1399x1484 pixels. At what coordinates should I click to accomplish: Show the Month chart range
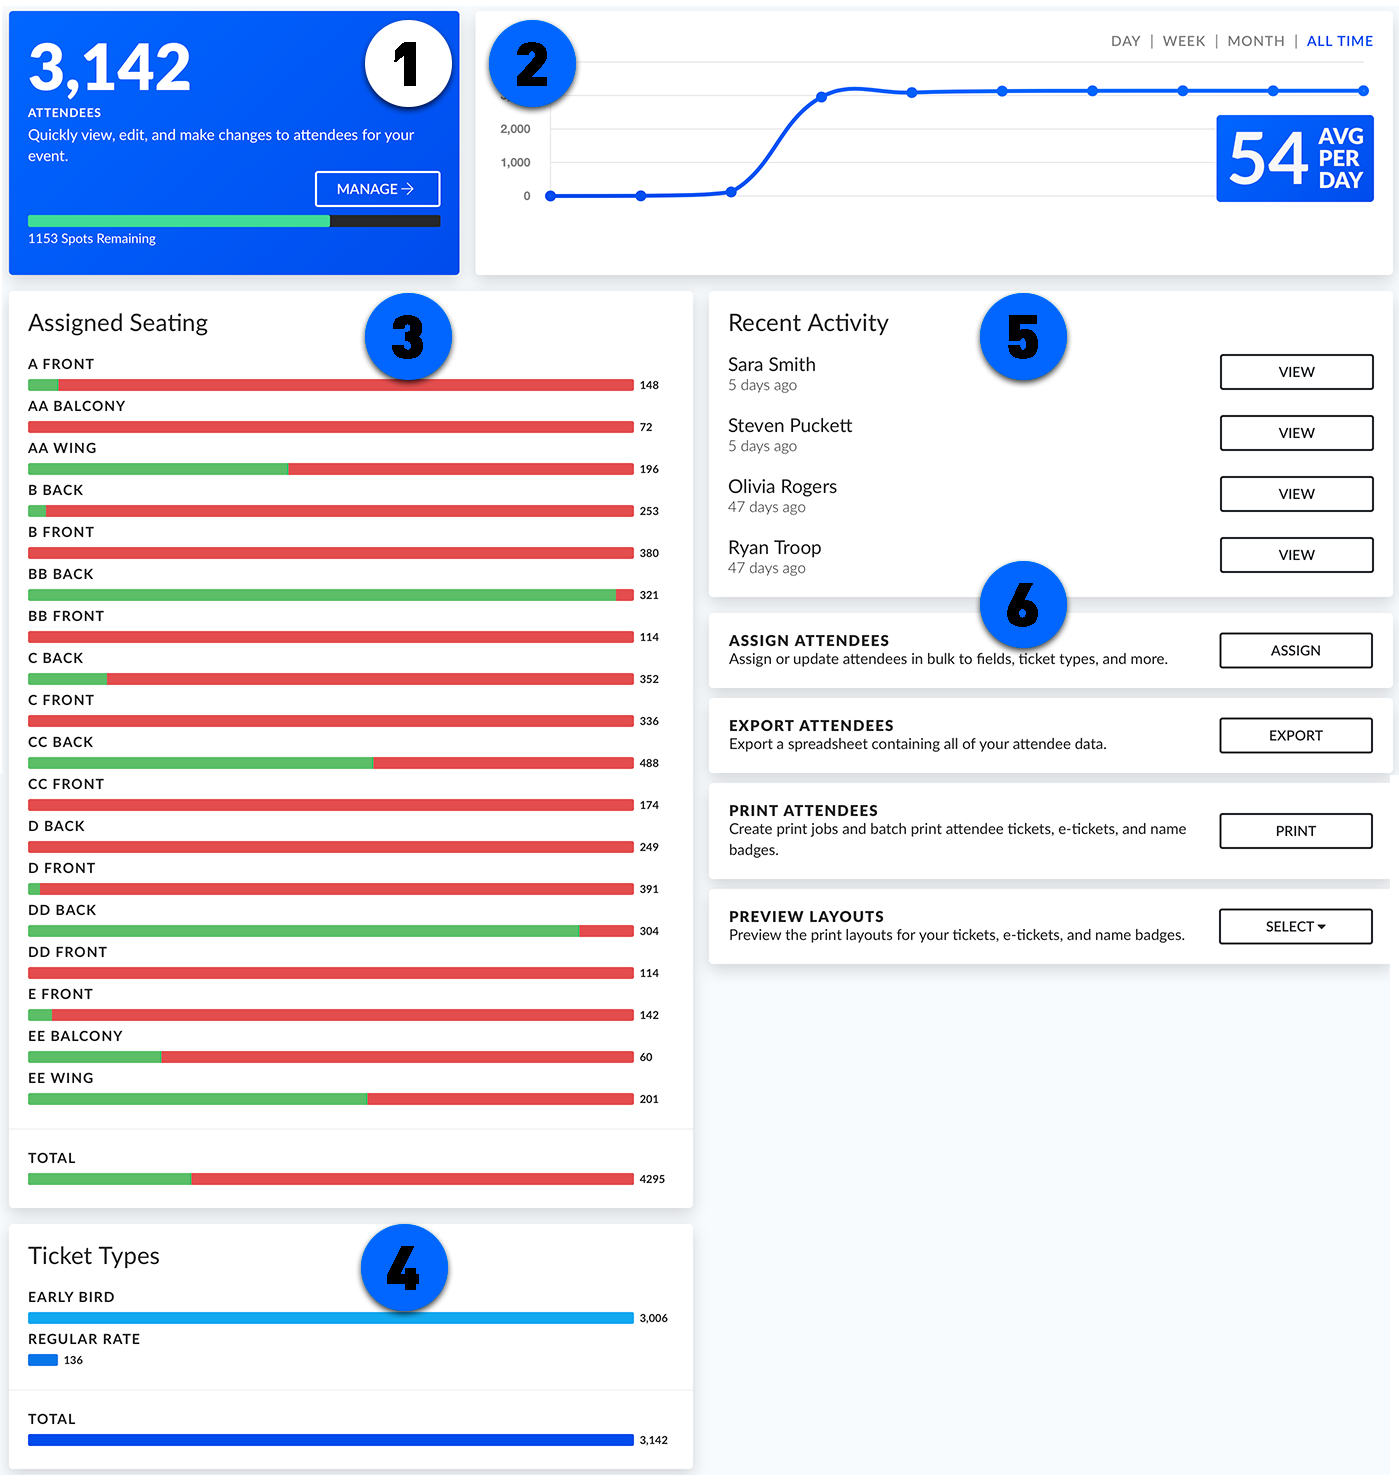[1255, 41]
